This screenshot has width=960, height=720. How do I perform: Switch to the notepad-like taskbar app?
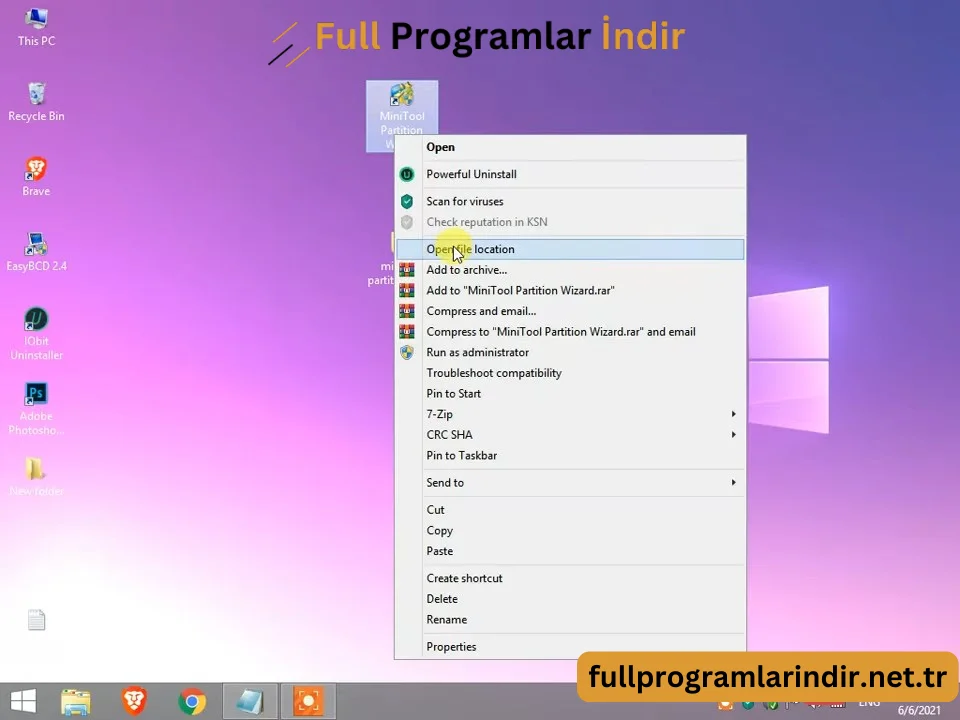coord(250,702)
